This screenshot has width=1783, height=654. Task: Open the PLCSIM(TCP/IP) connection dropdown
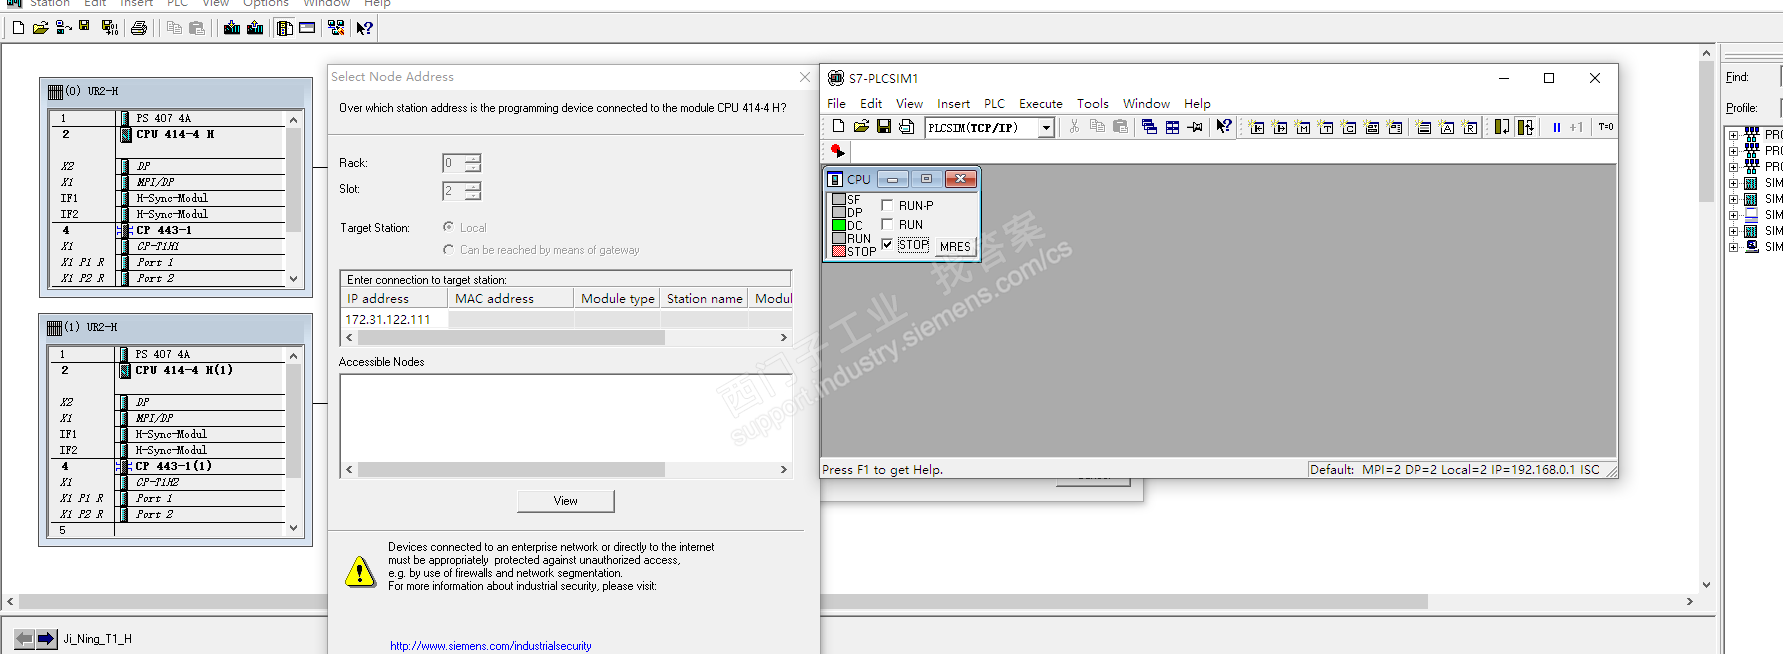click(1046, 127)
